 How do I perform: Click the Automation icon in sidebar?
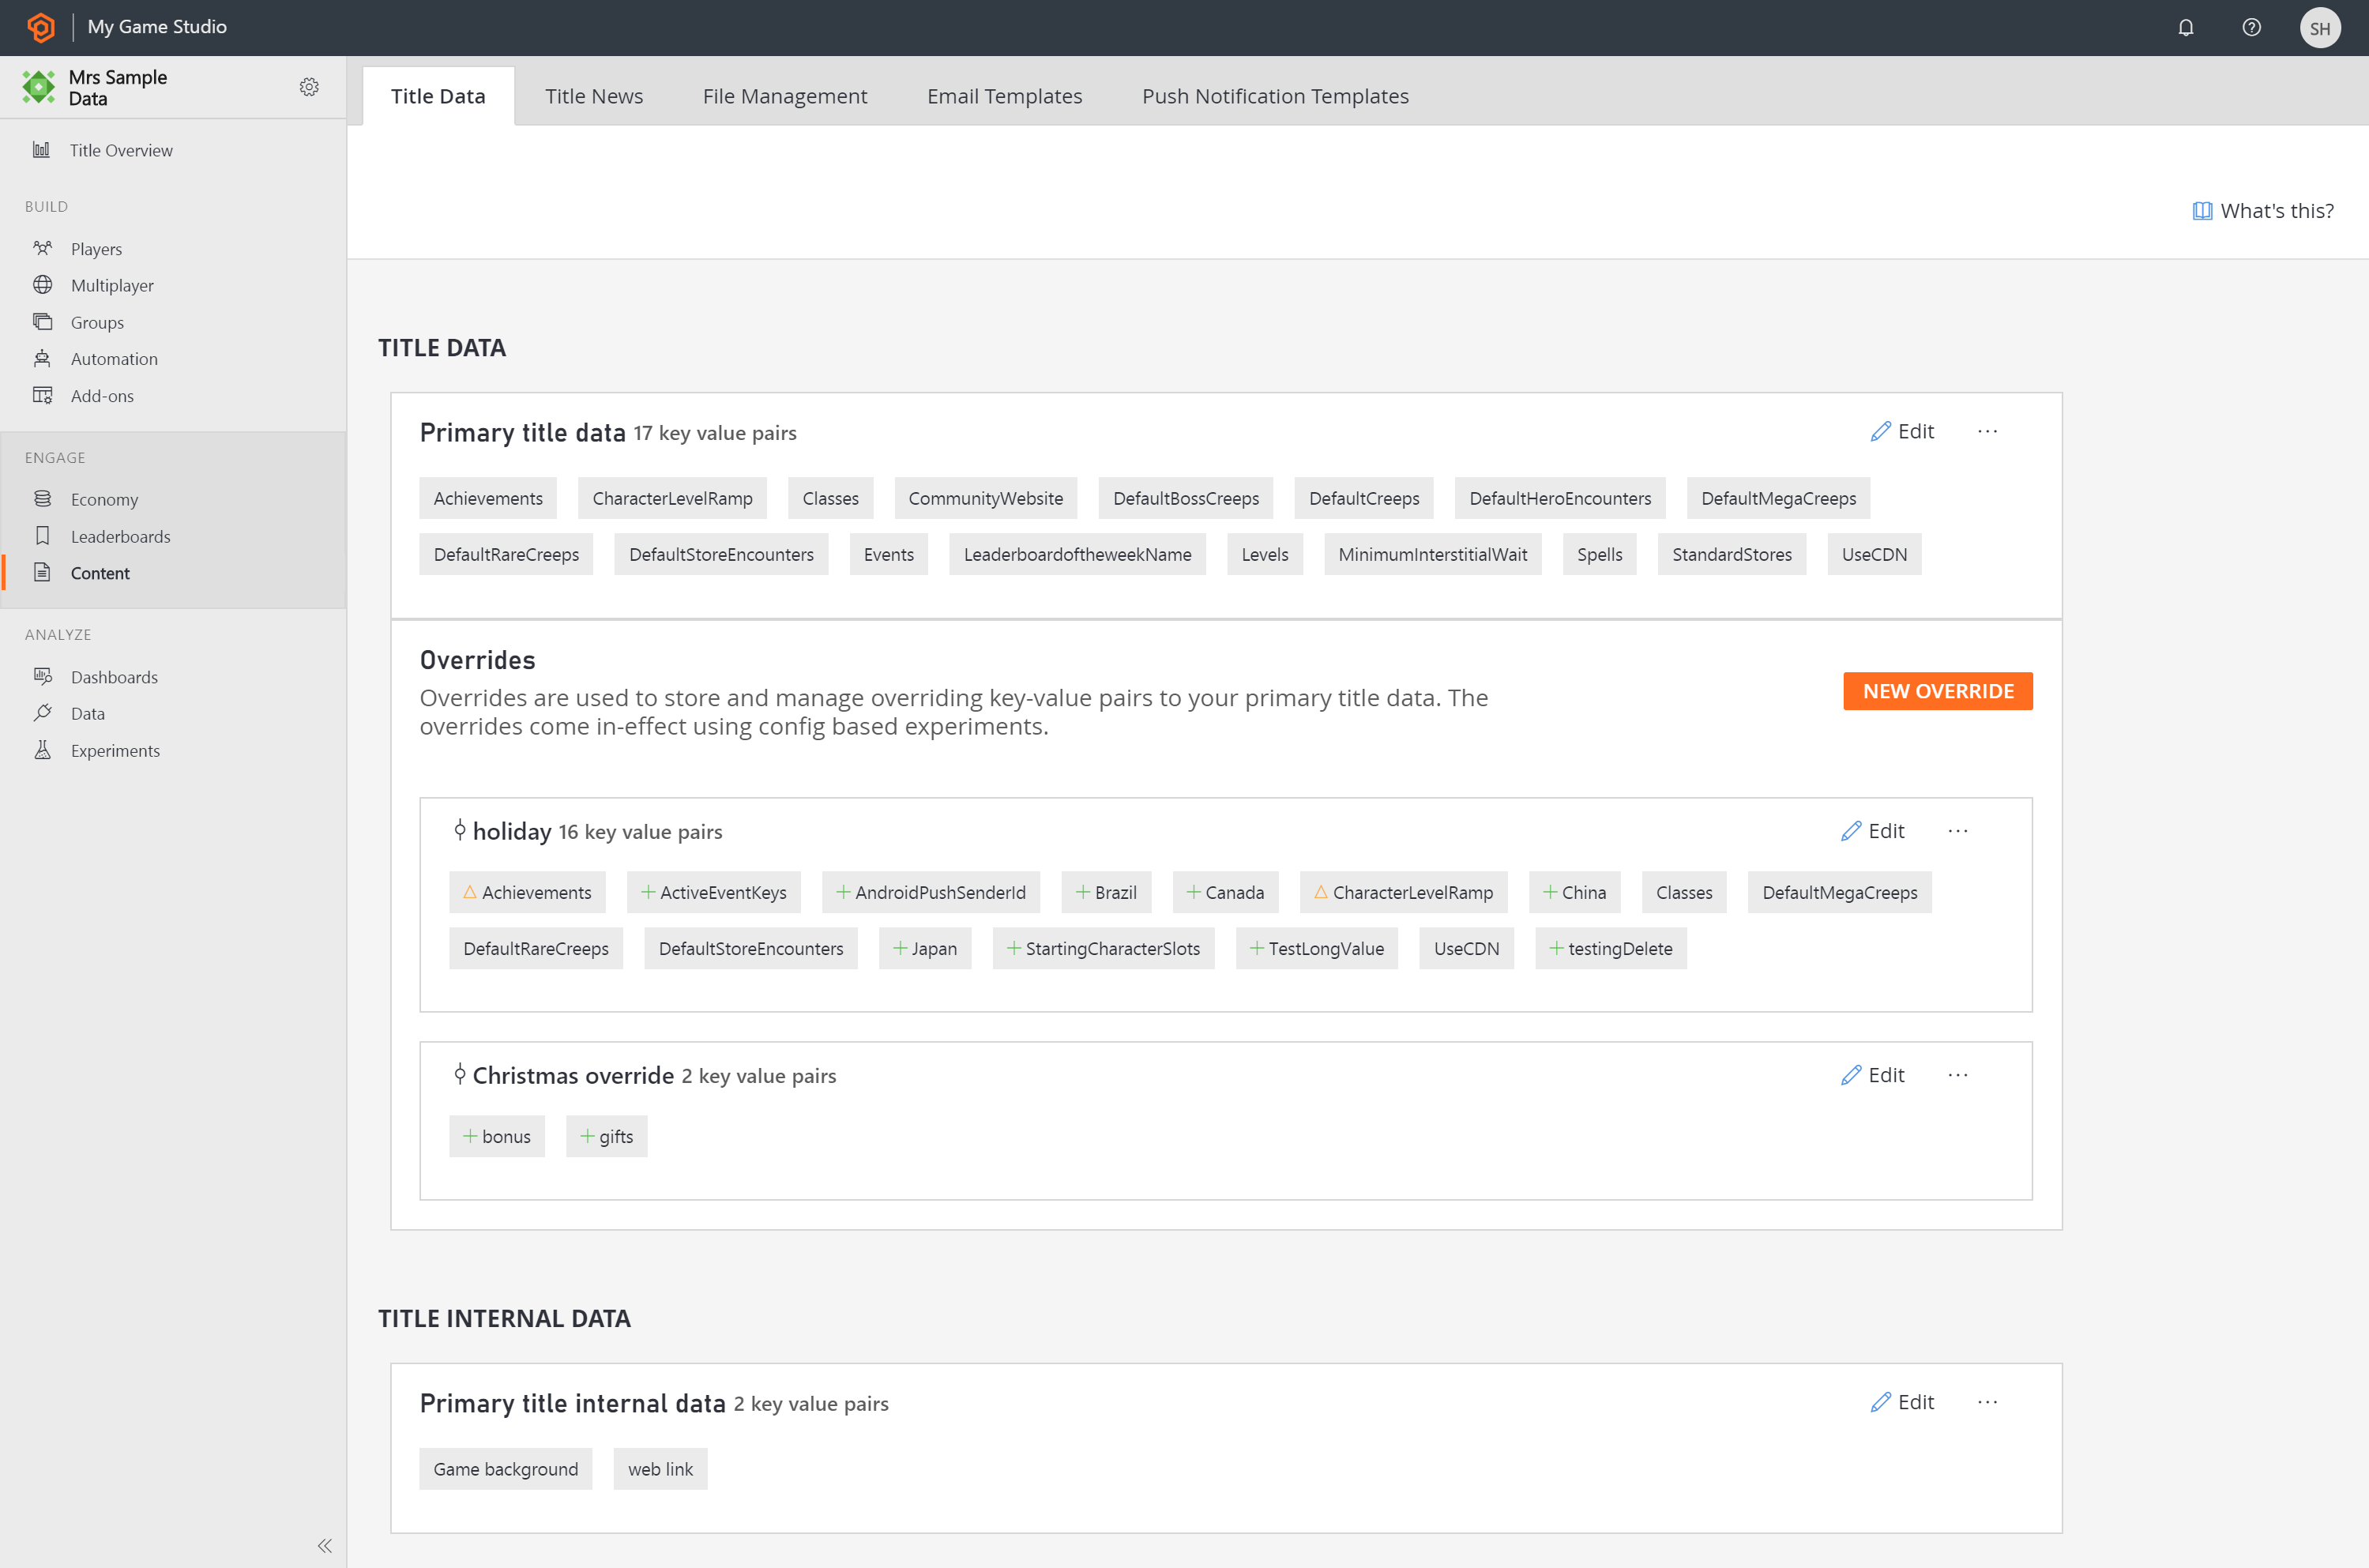43,357
